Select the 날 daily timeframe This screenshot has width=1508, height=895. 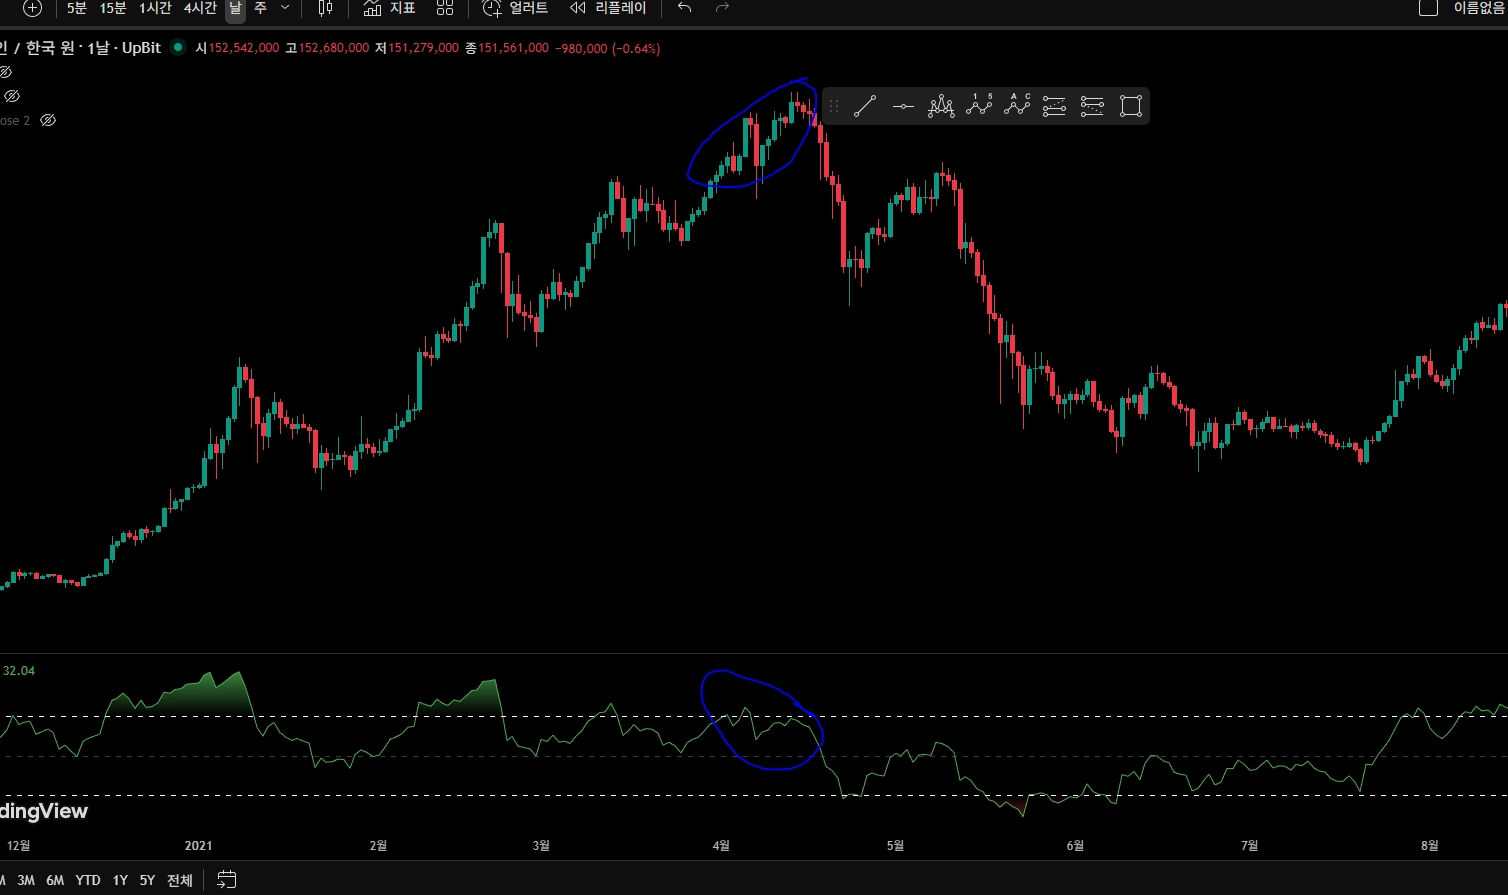point(235,8)
